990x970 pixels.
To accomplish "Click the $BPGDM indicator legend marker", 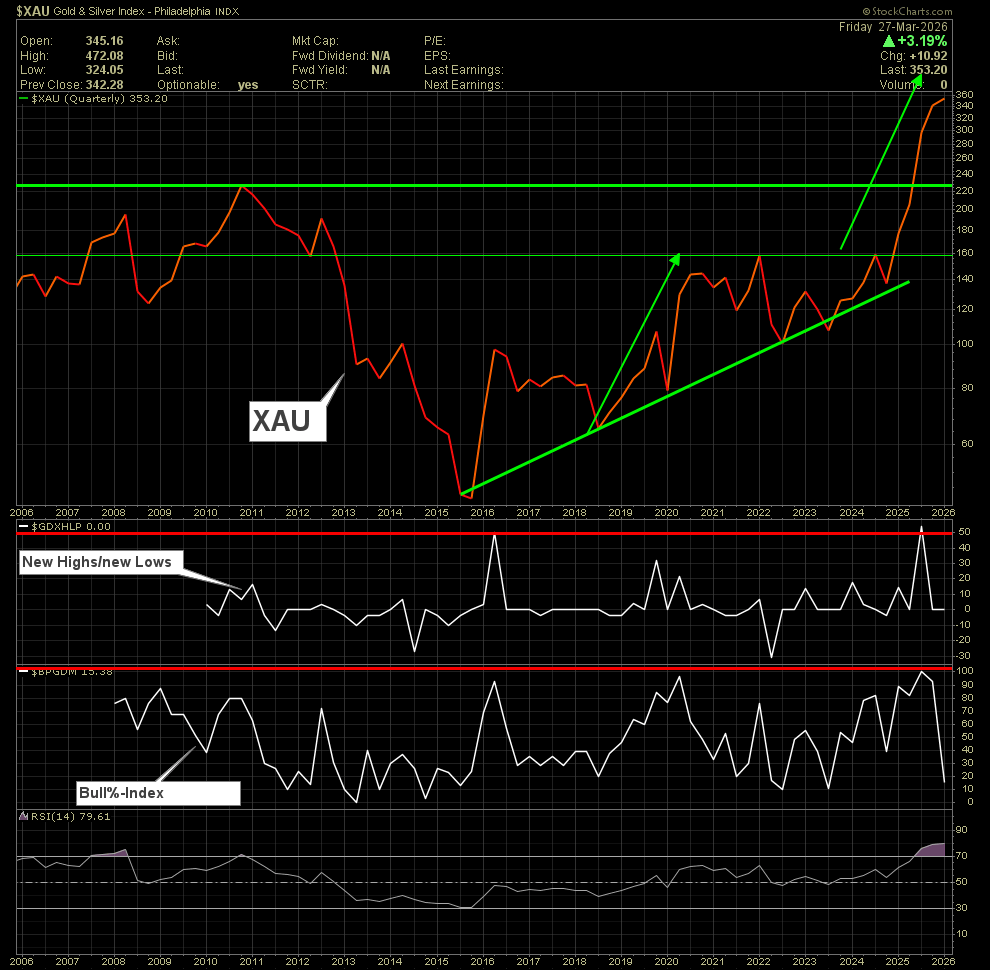I will (23, 671).
